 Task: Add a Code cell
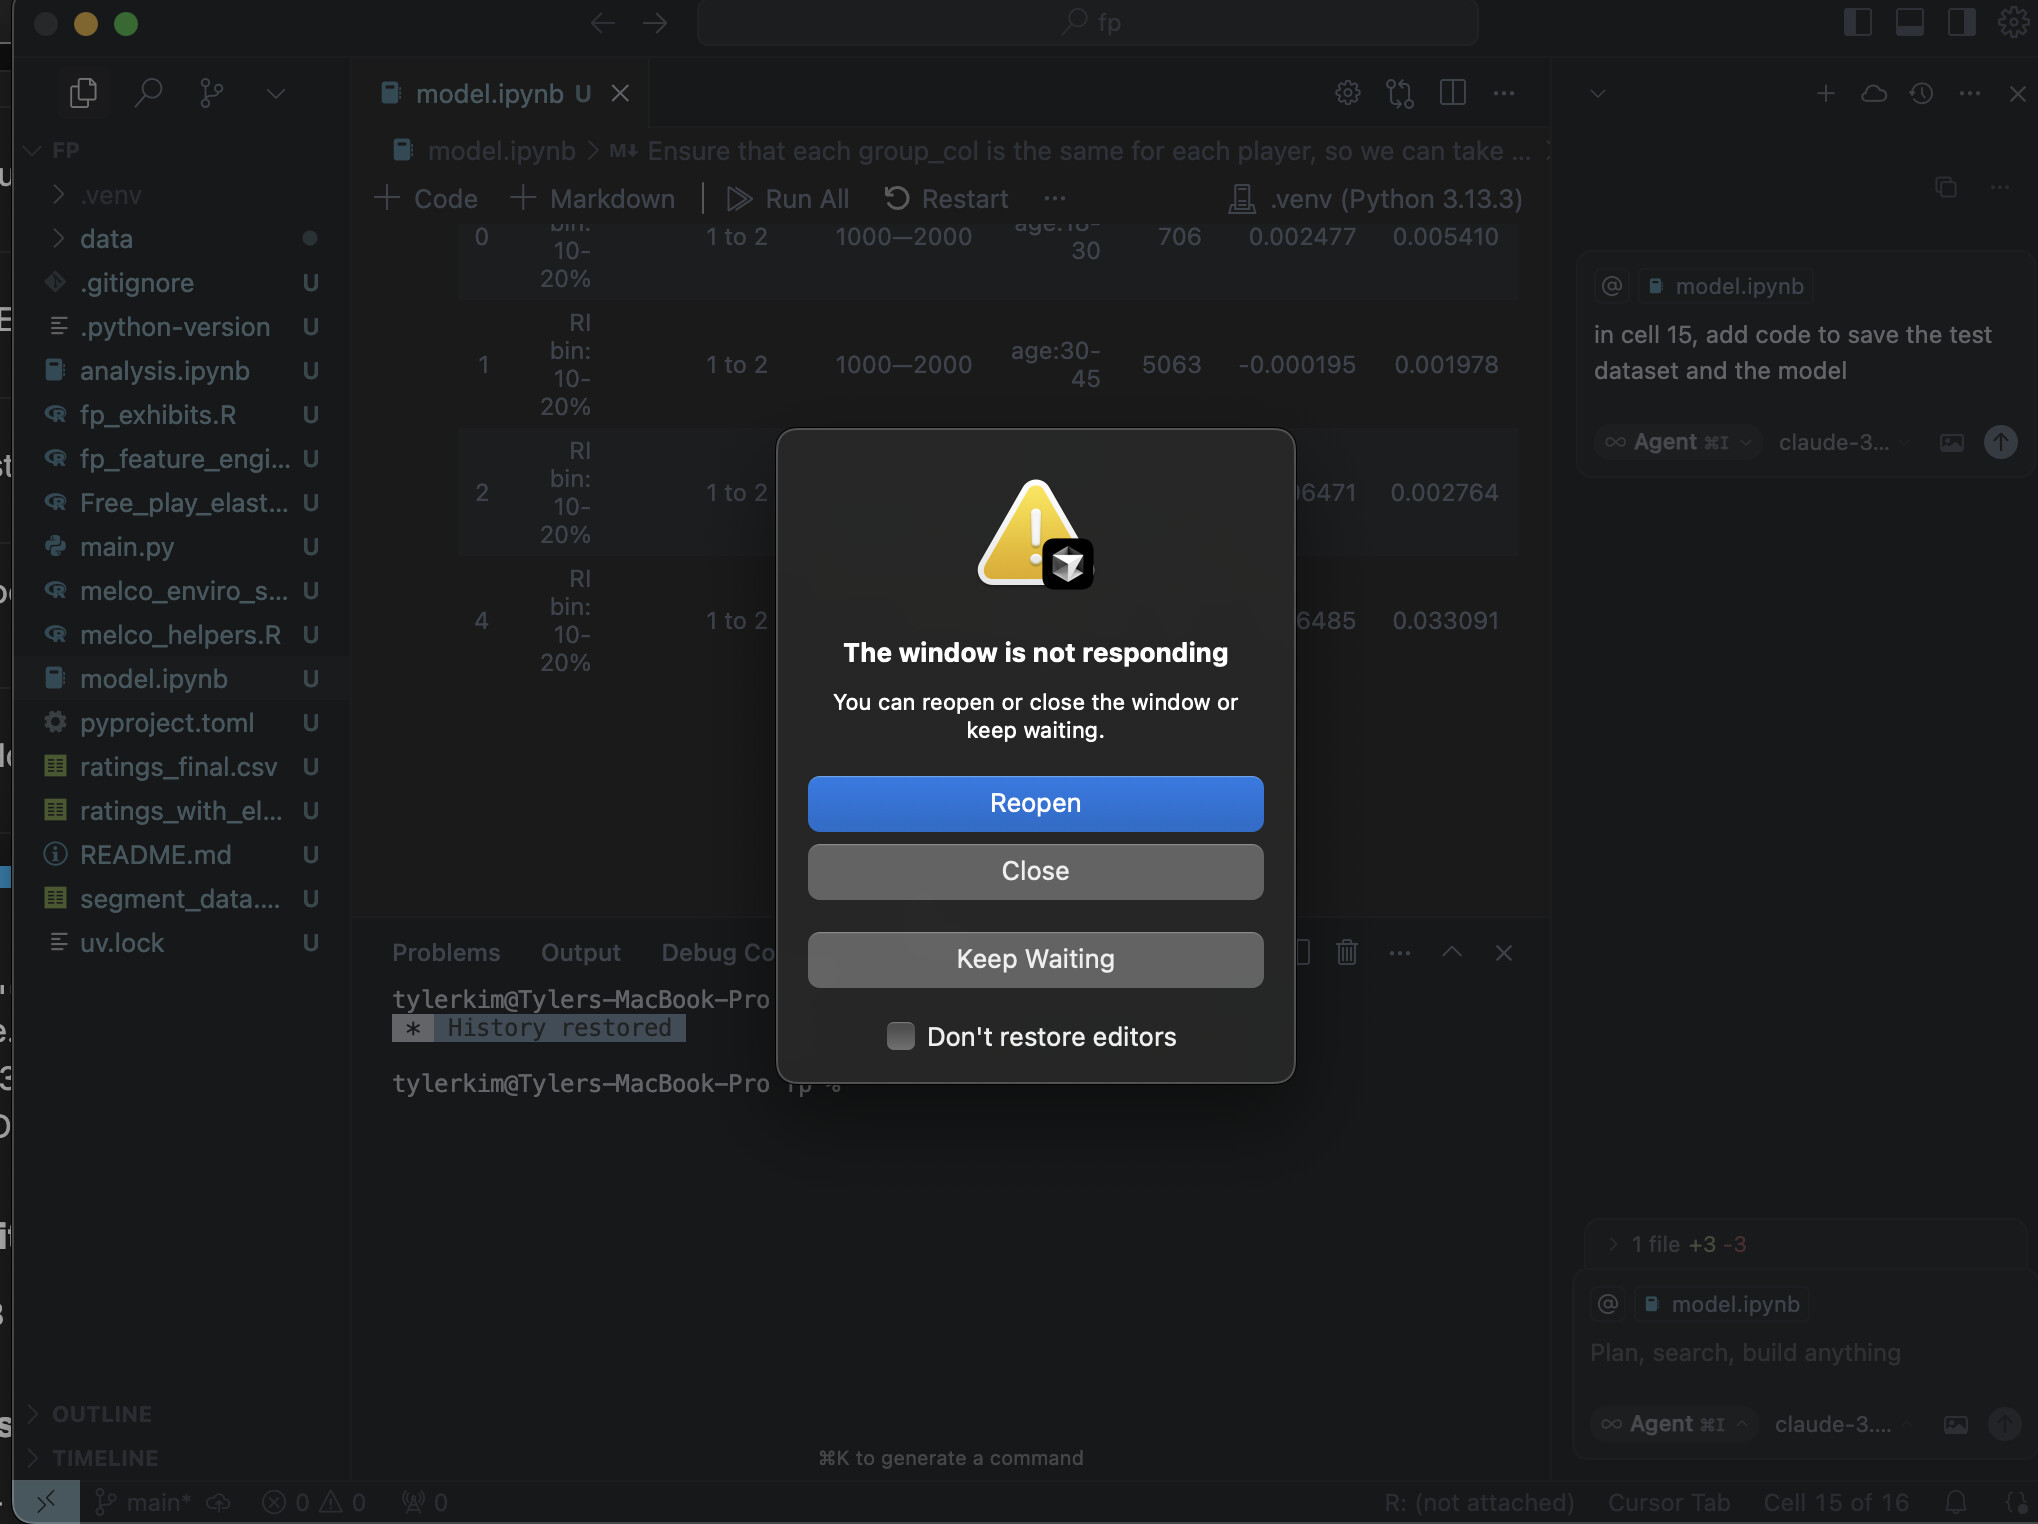426,198
